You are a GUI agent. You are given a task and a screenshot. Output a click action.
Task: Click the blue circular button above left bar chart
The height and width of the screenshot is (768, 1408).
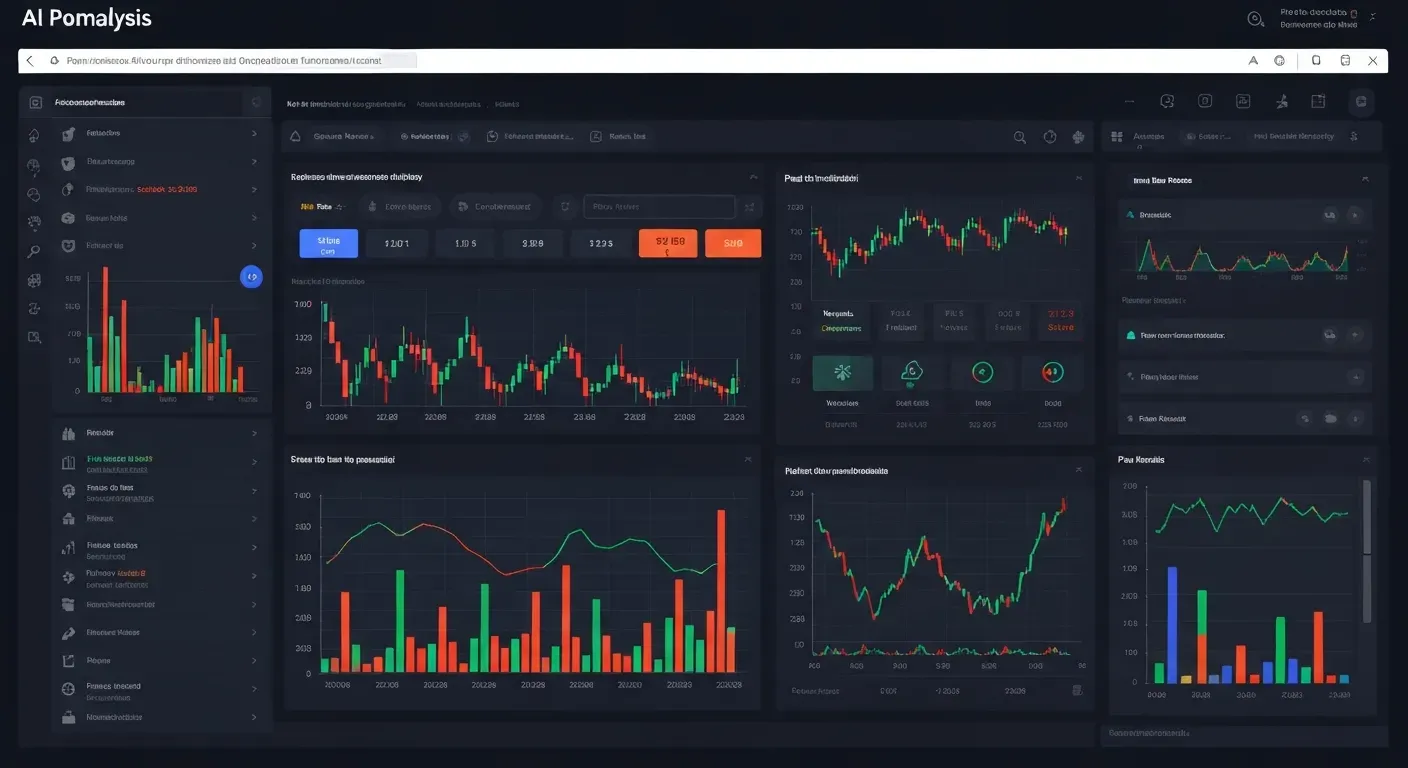point(251,277)
